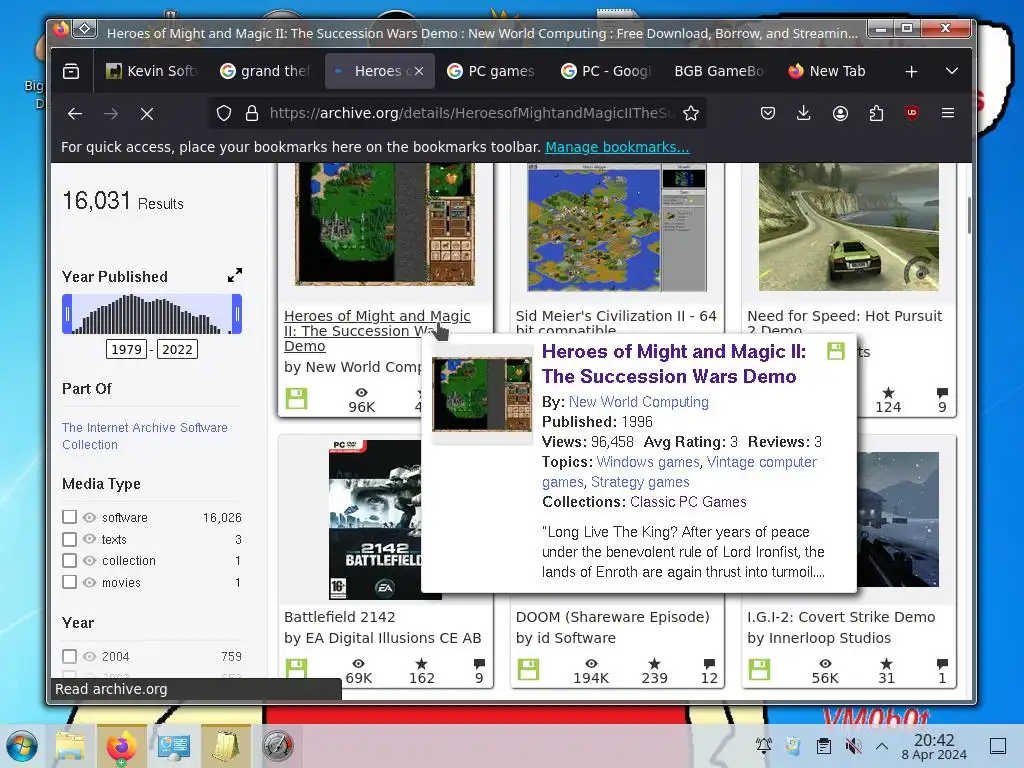Check the software media type box
The height and width of the screenshot is (768, 1024).
click(x=70, y=517)
